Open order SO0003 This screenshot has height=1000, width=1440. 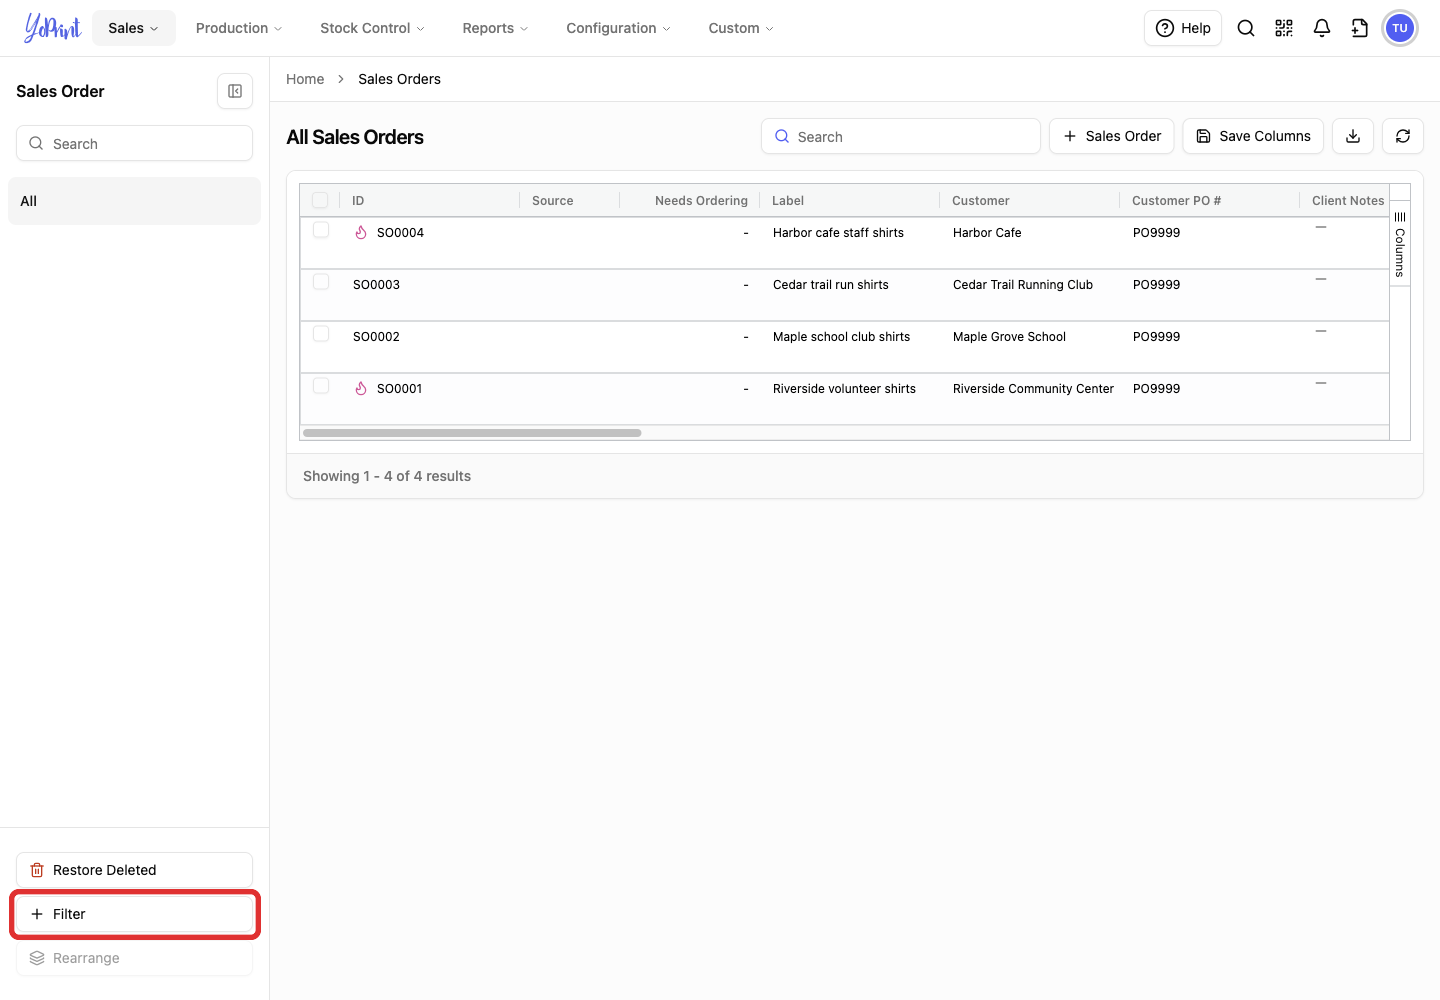376,285
